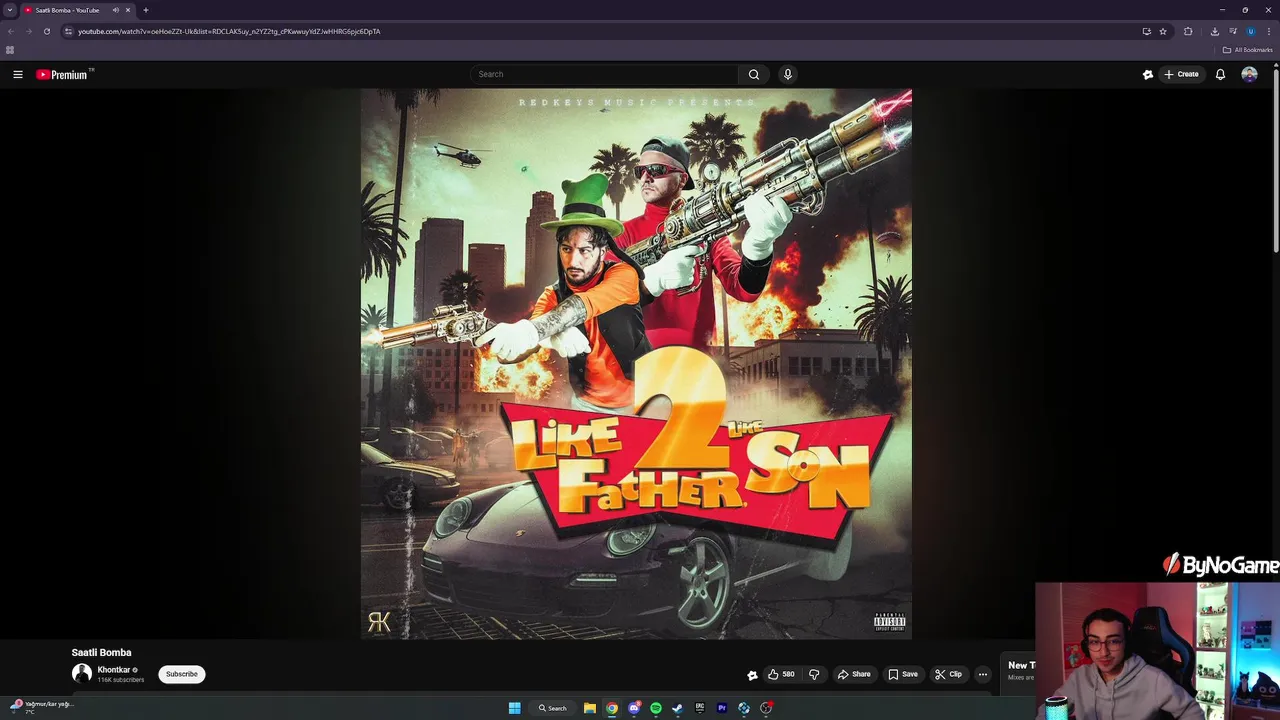Image resolution: width=1280 pixels, height=720 pixels.
Task: Open more actions three-dot menu under video
Action: (982, 674)
